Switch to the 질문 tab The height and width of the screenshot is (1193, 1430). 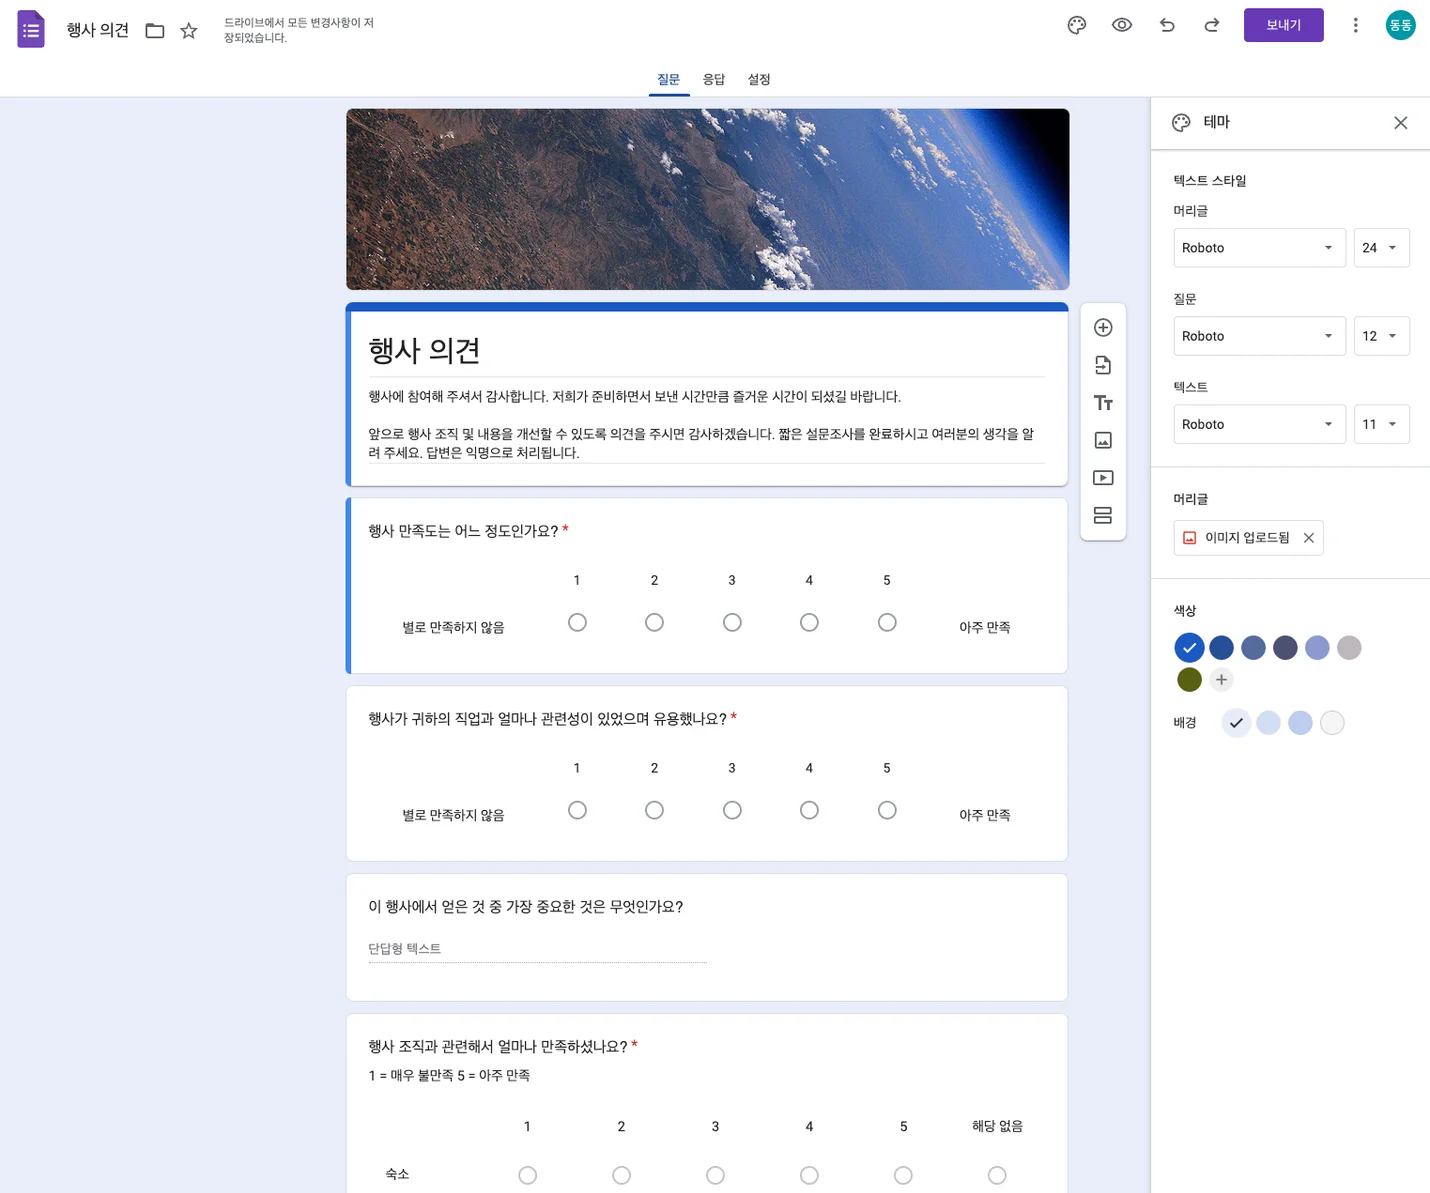click(x=668, y=80)
